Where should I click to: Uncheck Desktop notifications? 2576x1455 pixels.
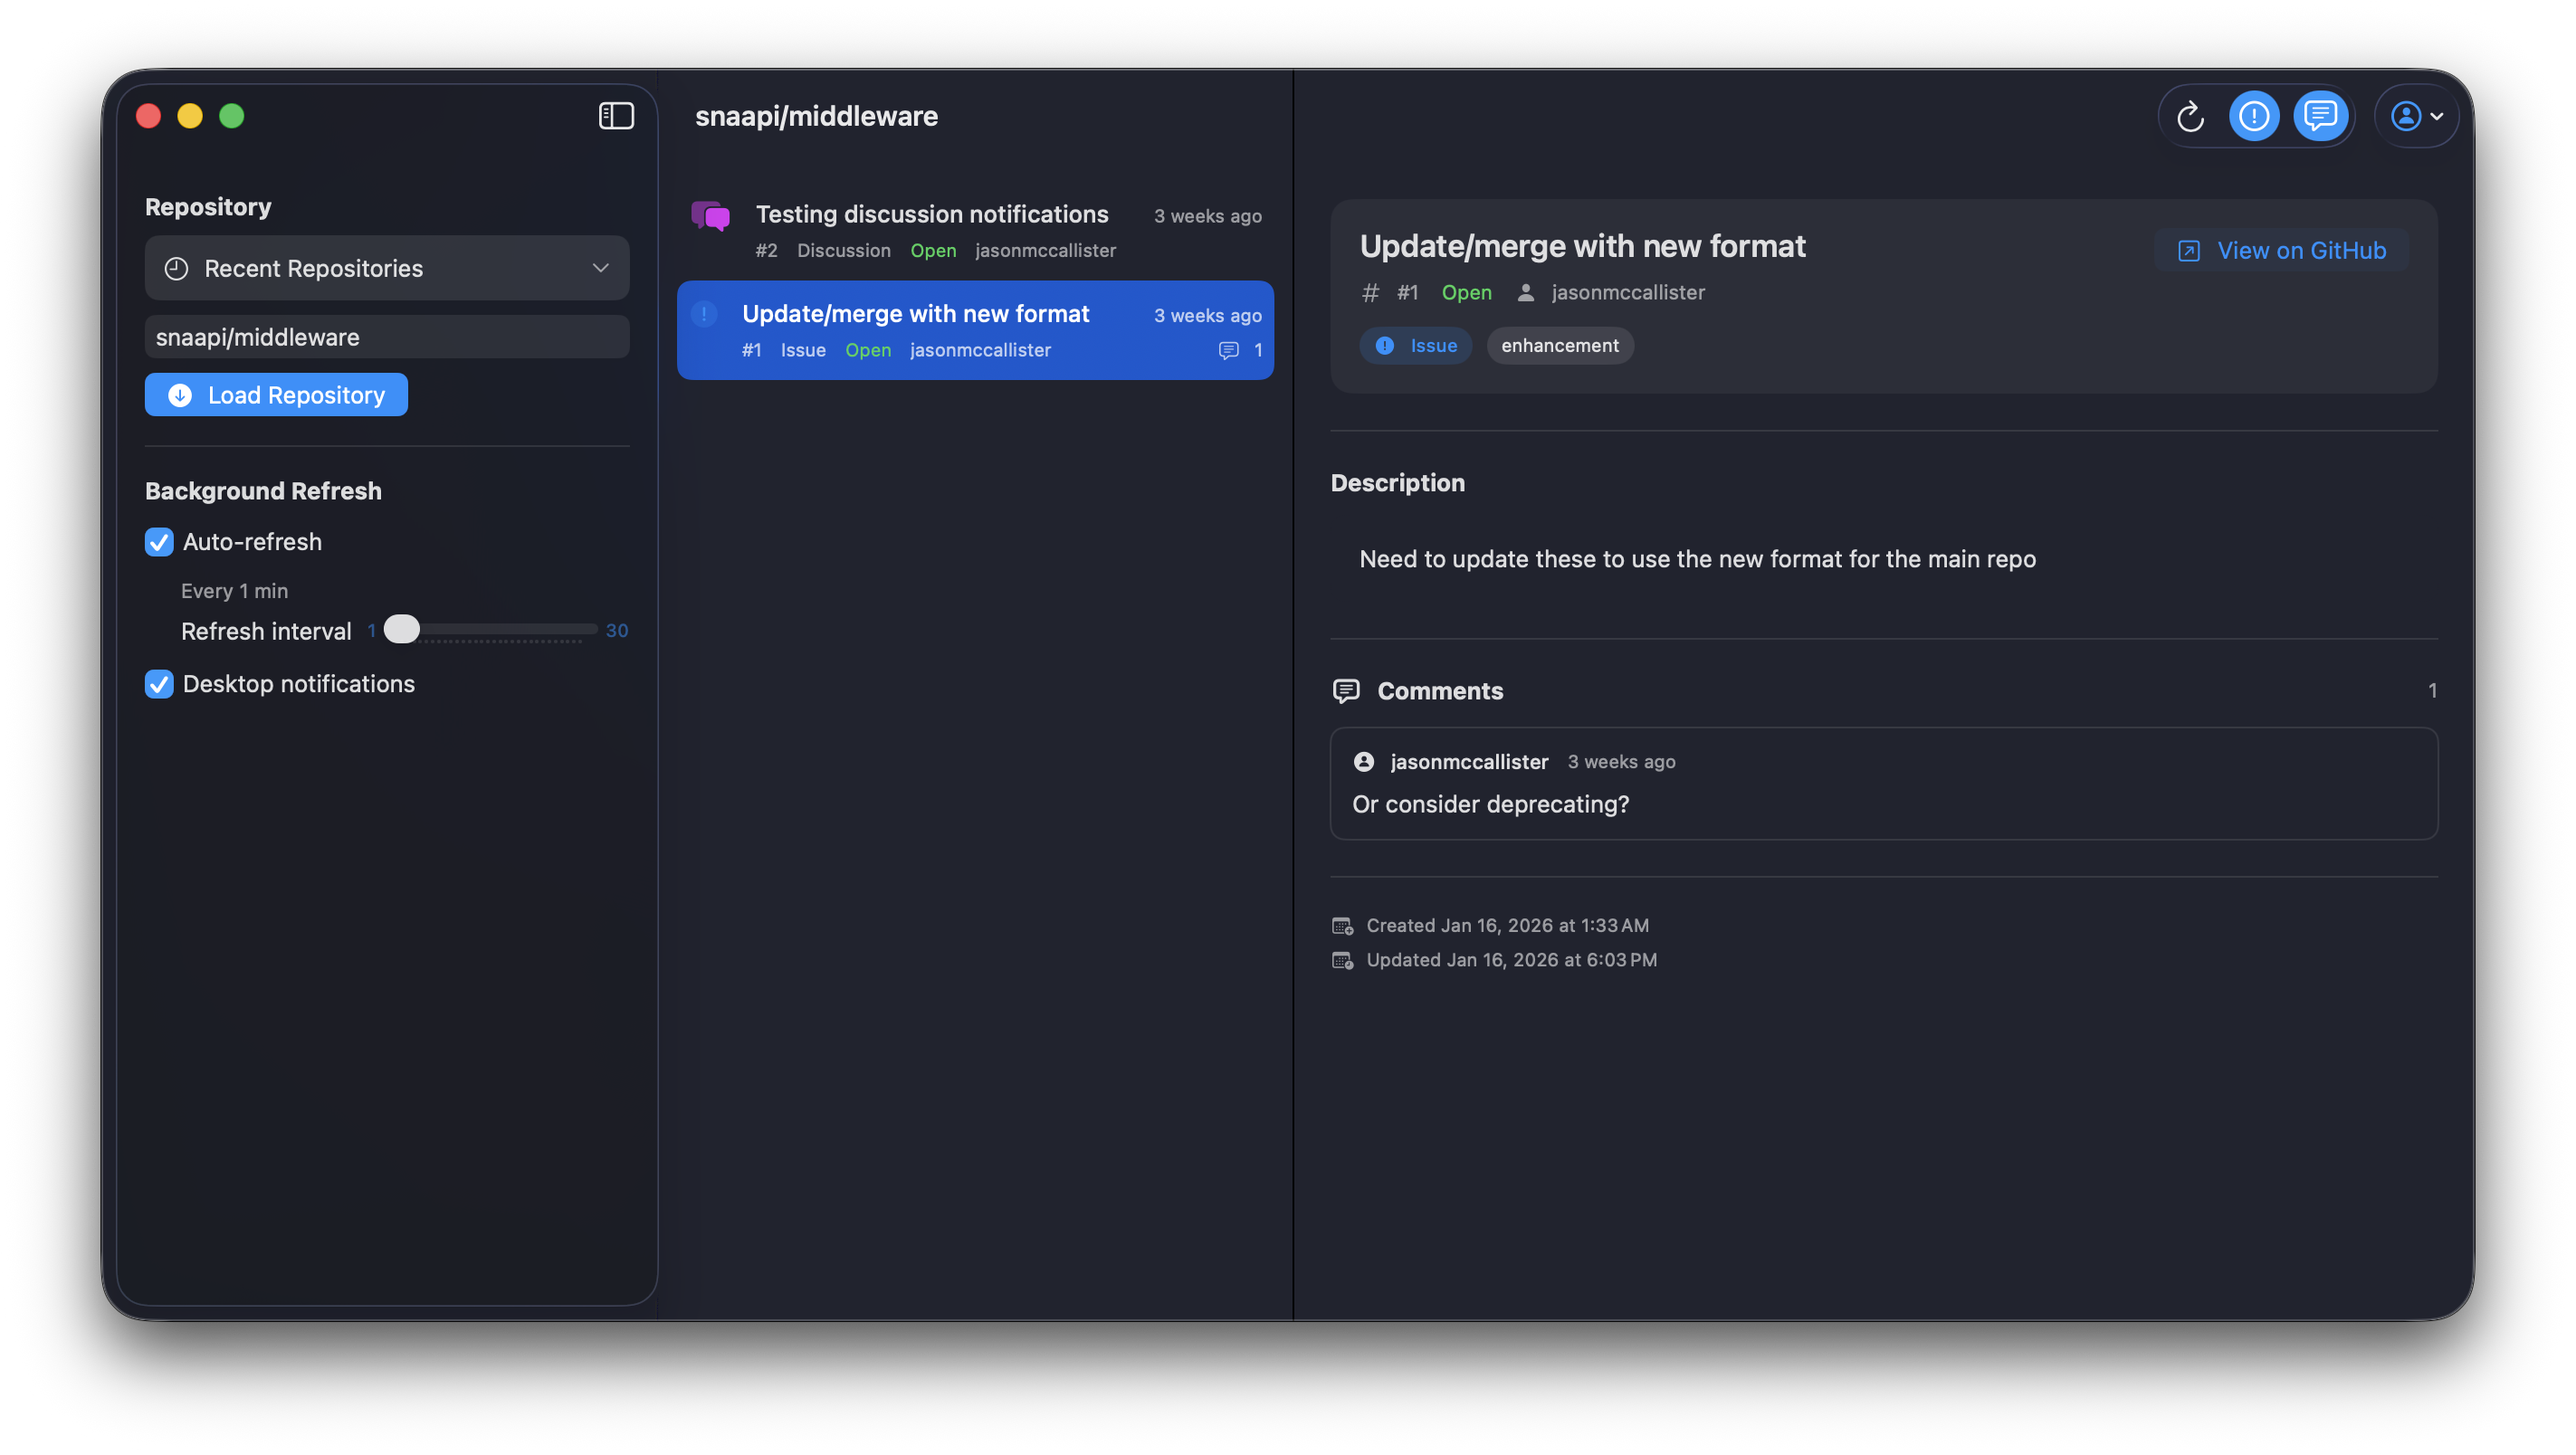coord(158,684)
